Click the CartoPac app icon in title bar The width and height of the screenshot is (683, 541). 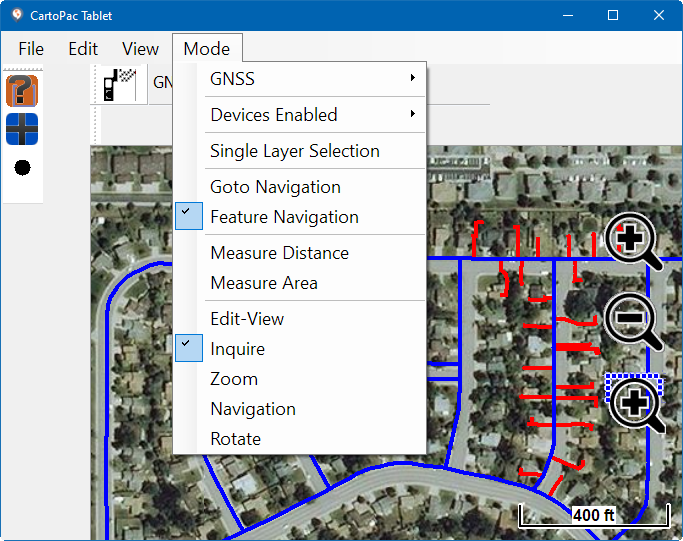pyautogui.click(x=16, y=15)
